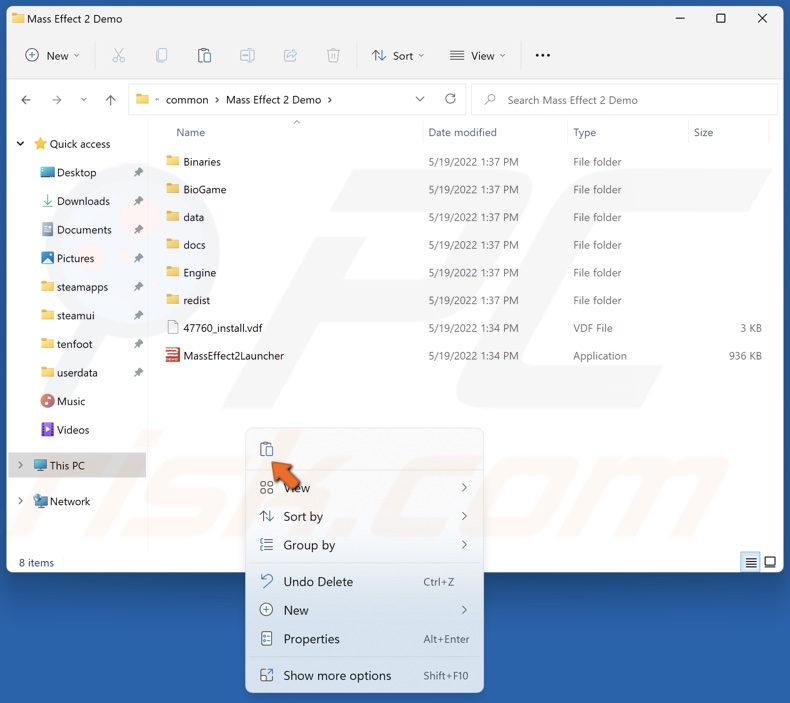This screenshot has height=703, width=790.
Task: Switch to details view in status bar
Action: tap(751, 562)
